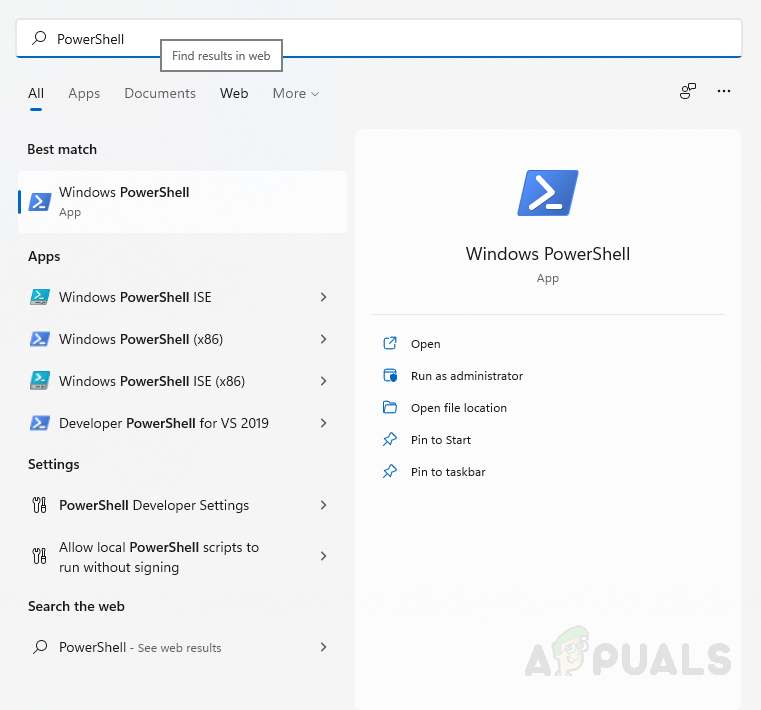Open the More filter dropdown

tap(296, 93)
